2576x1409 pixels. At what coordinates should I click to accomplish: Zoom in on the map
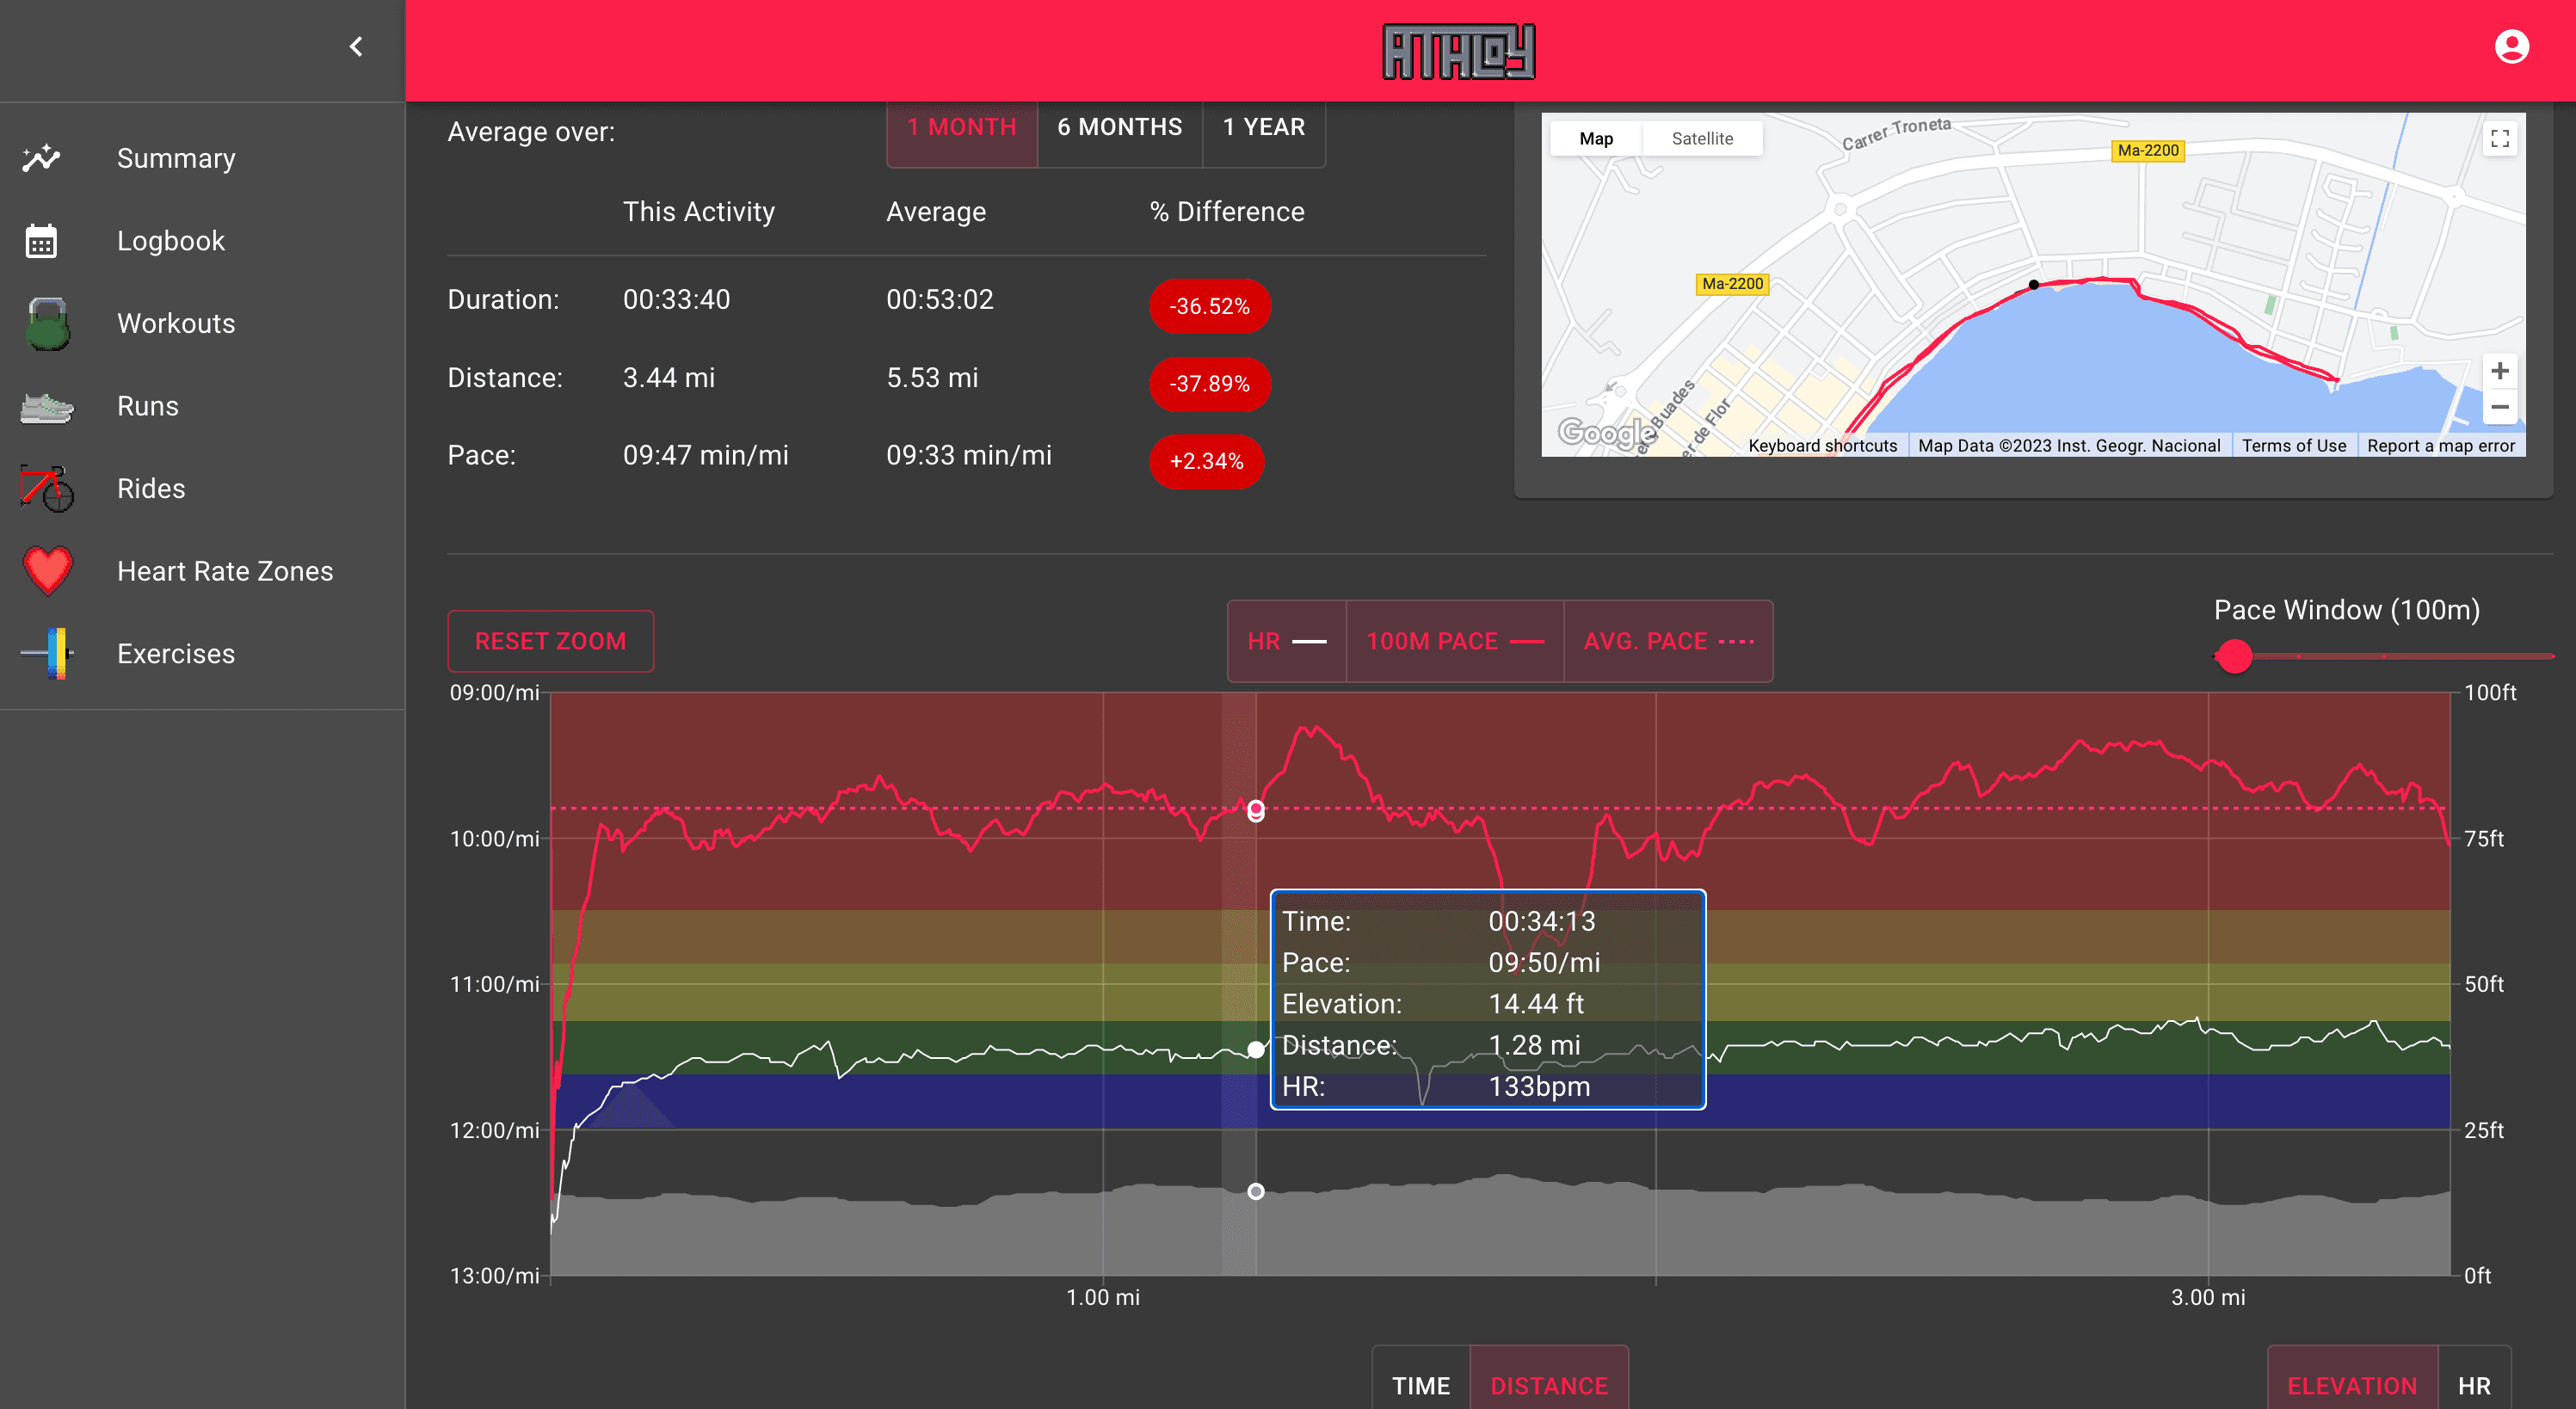(2499, 371)
